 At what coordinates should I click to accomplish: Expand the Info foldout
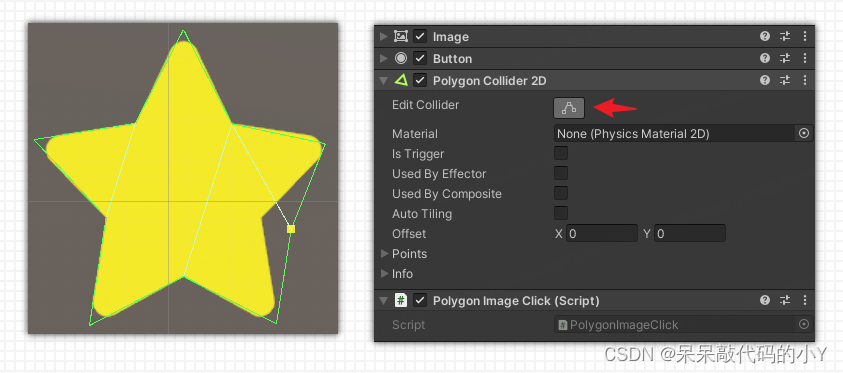click(x=384, y=274)
